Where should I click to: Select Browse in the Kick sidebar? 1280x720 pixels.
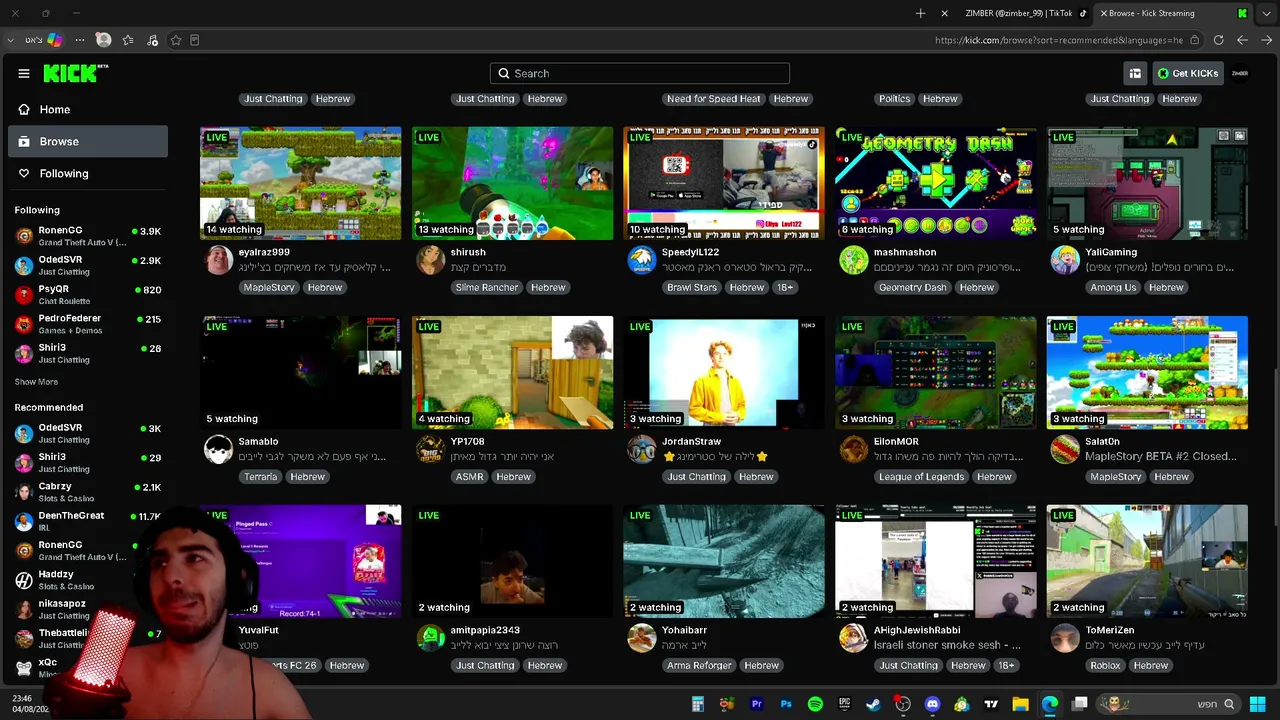88,141
